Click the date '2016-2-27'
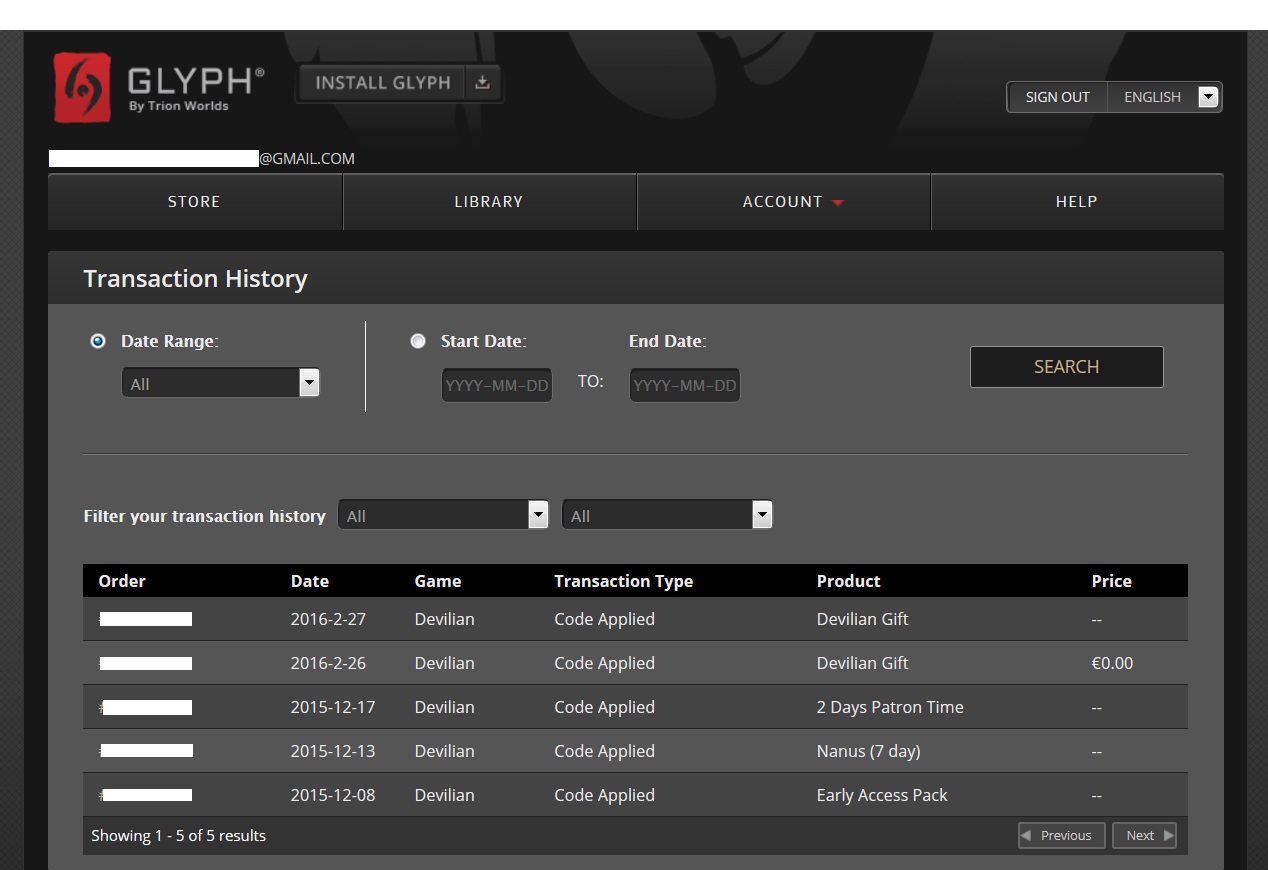This screenshot has height=870, width=1268. [329, 619]
